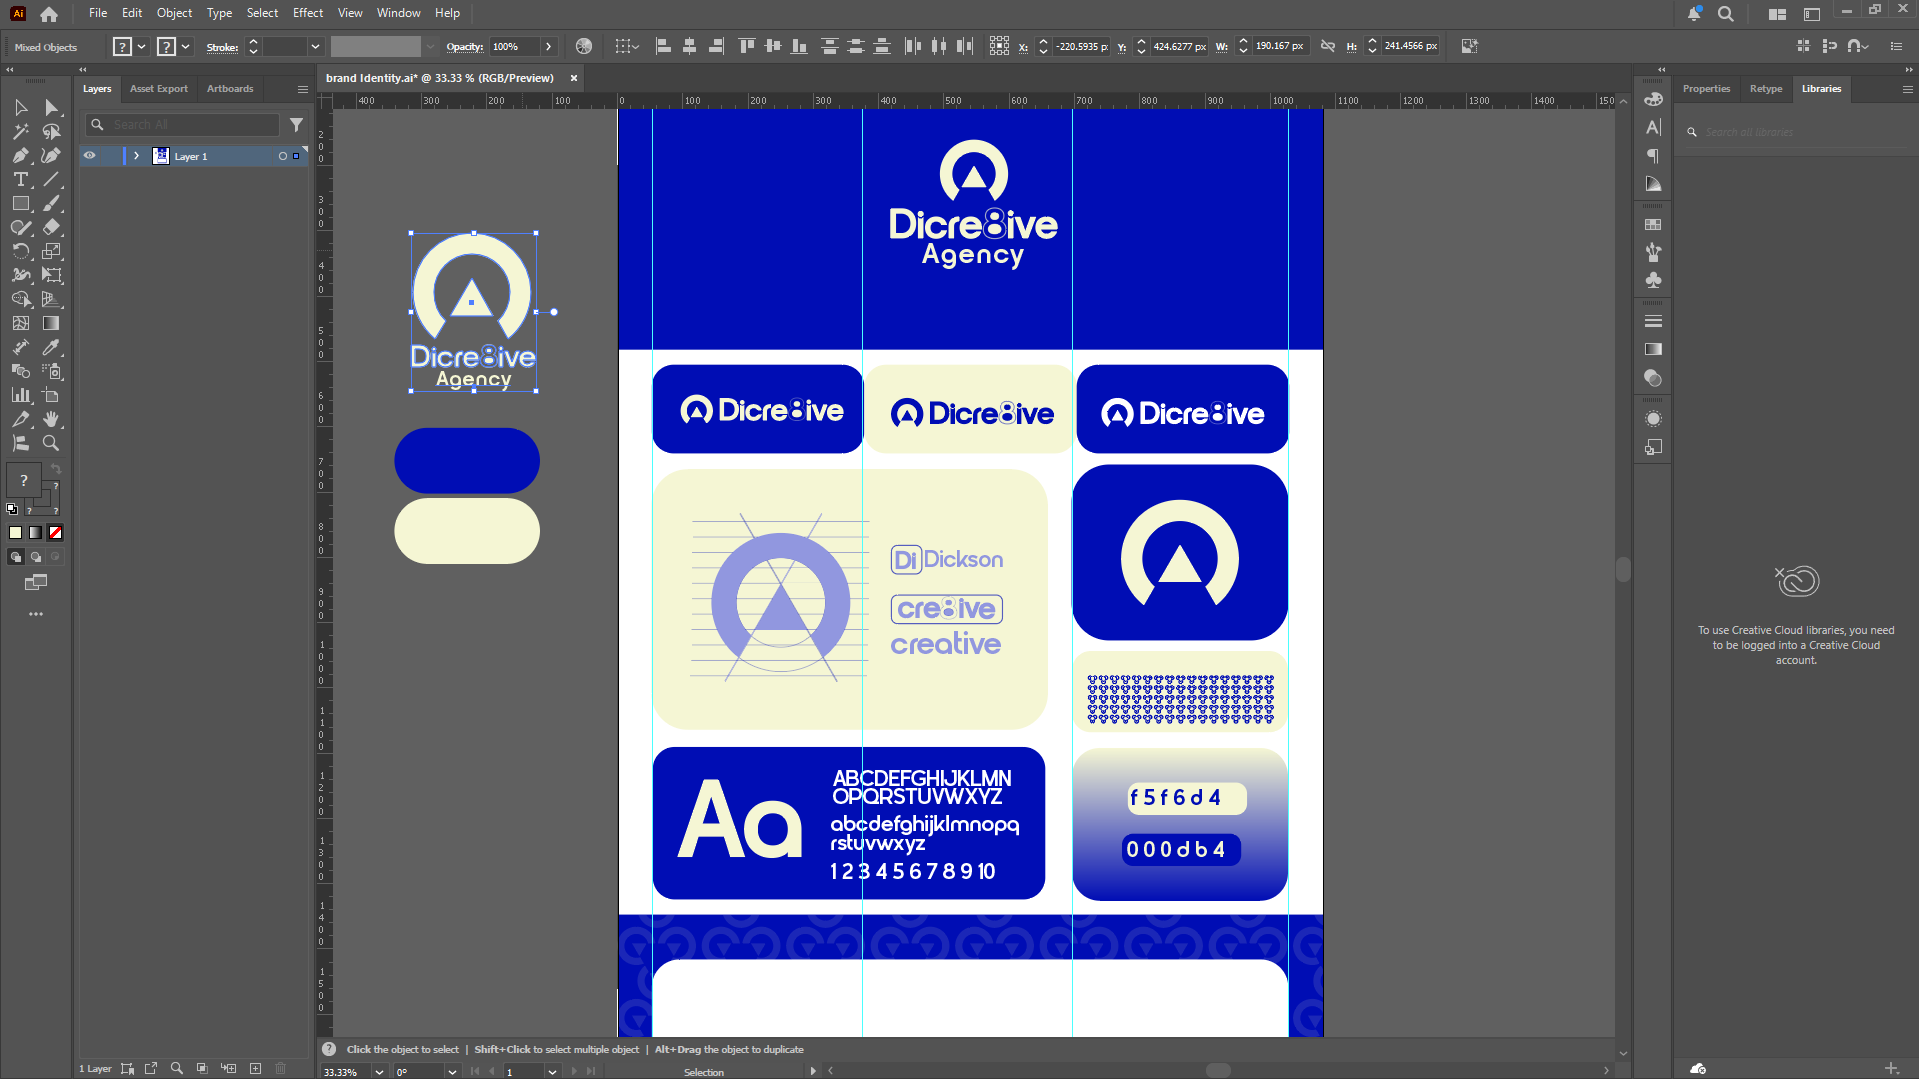Click Vertical Align Top icon

click(746, 46)
